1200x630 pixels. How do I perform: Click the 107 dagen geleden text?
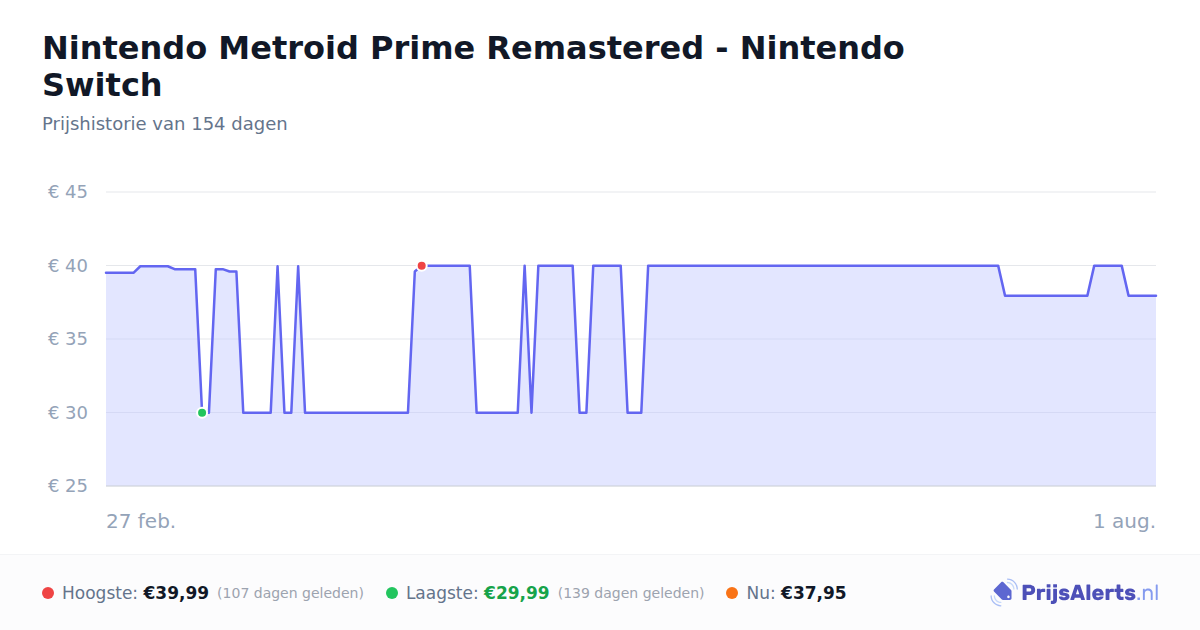290,593
